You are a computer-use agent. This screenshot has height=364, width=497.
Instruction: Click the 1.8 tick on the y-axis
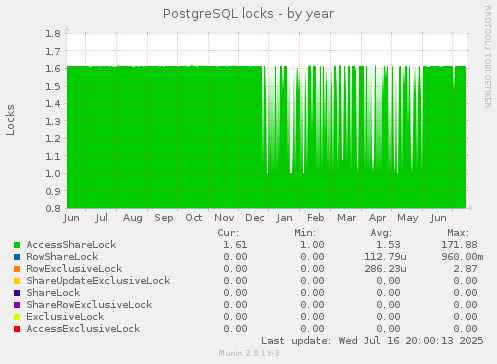click(x=53, y=34)
